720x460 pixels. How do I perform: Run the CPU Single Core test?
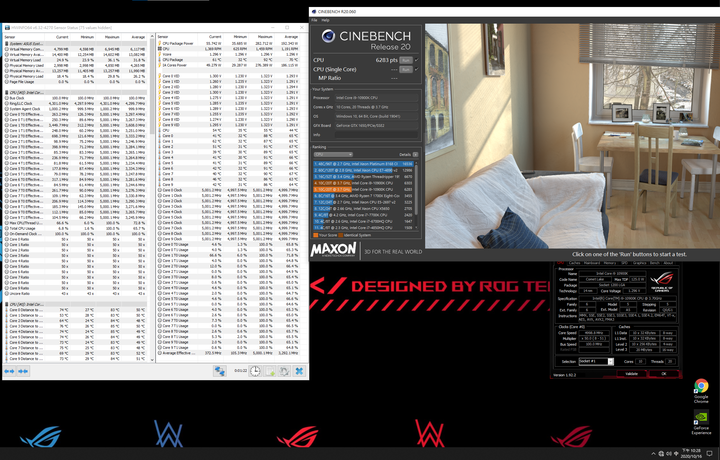pos(405,69)
